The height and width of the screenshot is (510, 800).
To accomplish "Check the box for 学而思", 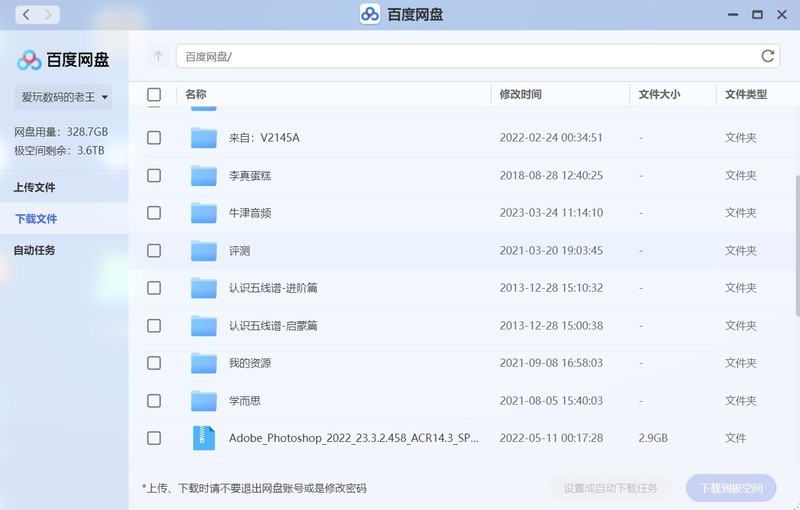I will pos(154,401).
